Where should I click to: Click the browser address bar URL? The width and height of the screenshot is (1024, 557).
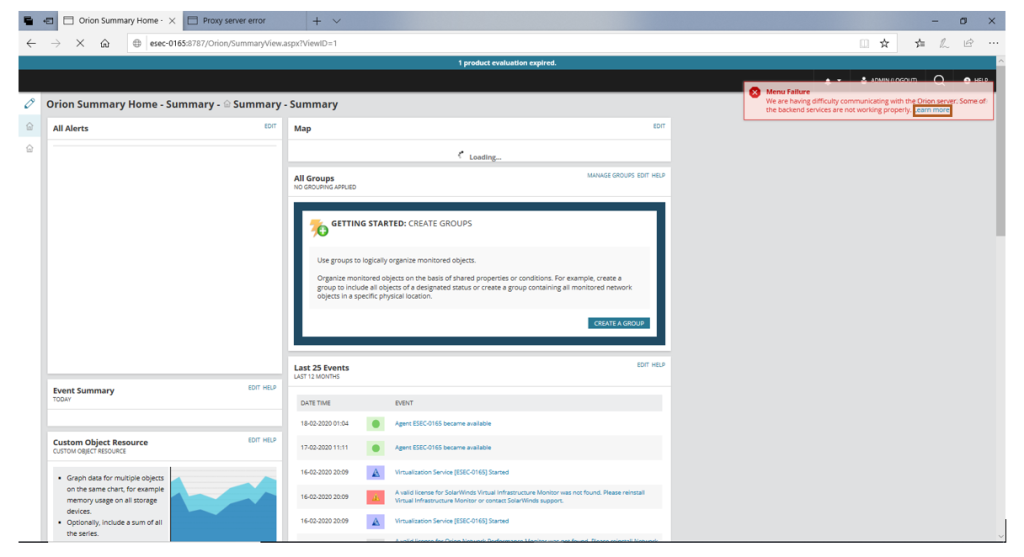243,43
